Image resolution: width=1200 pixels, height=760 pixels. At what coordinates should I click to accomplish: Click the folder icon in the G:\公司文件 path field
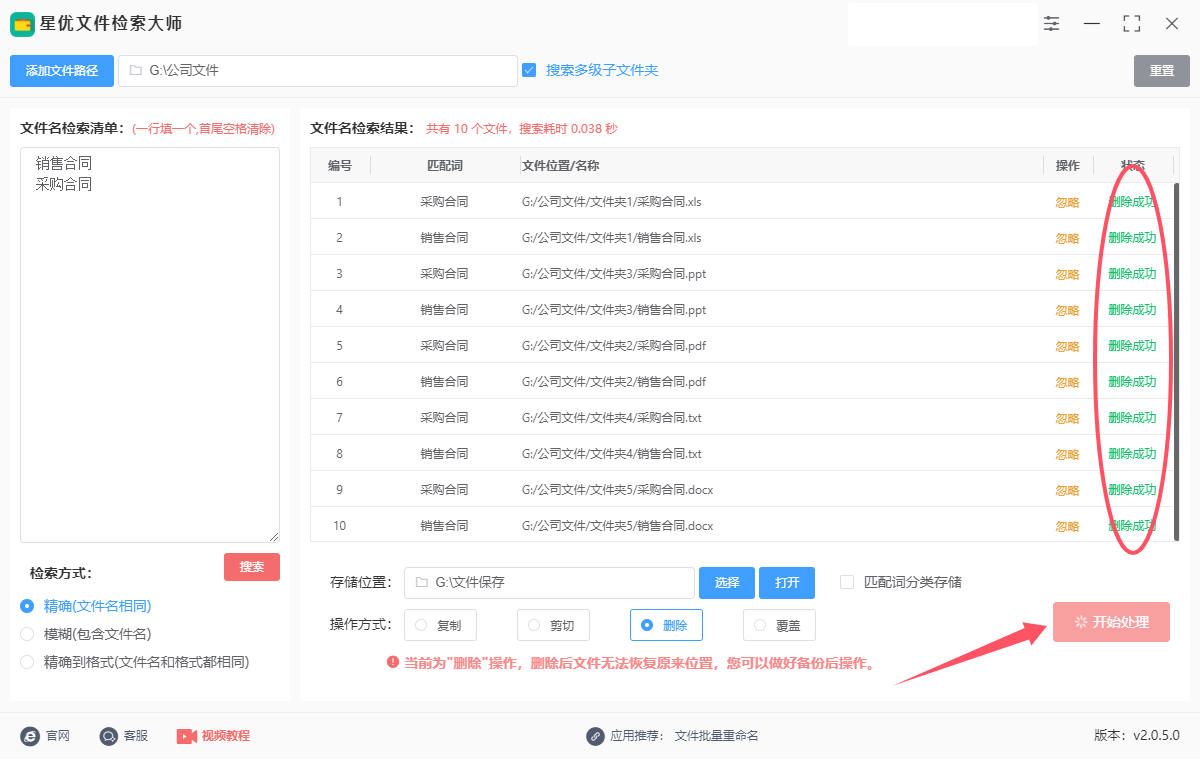click(136, 71)
